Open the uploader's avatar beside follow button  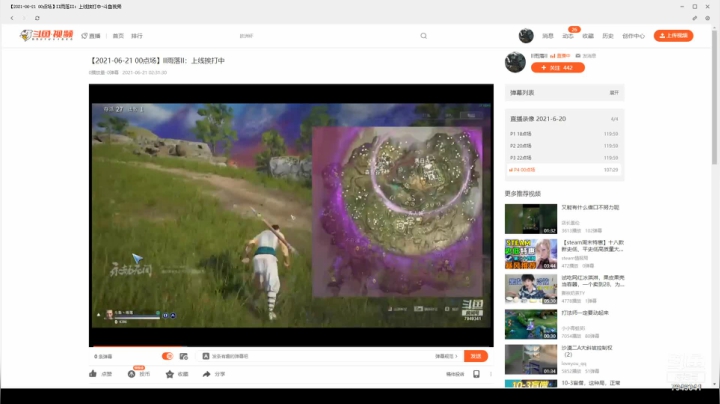(x=515, y=62)
